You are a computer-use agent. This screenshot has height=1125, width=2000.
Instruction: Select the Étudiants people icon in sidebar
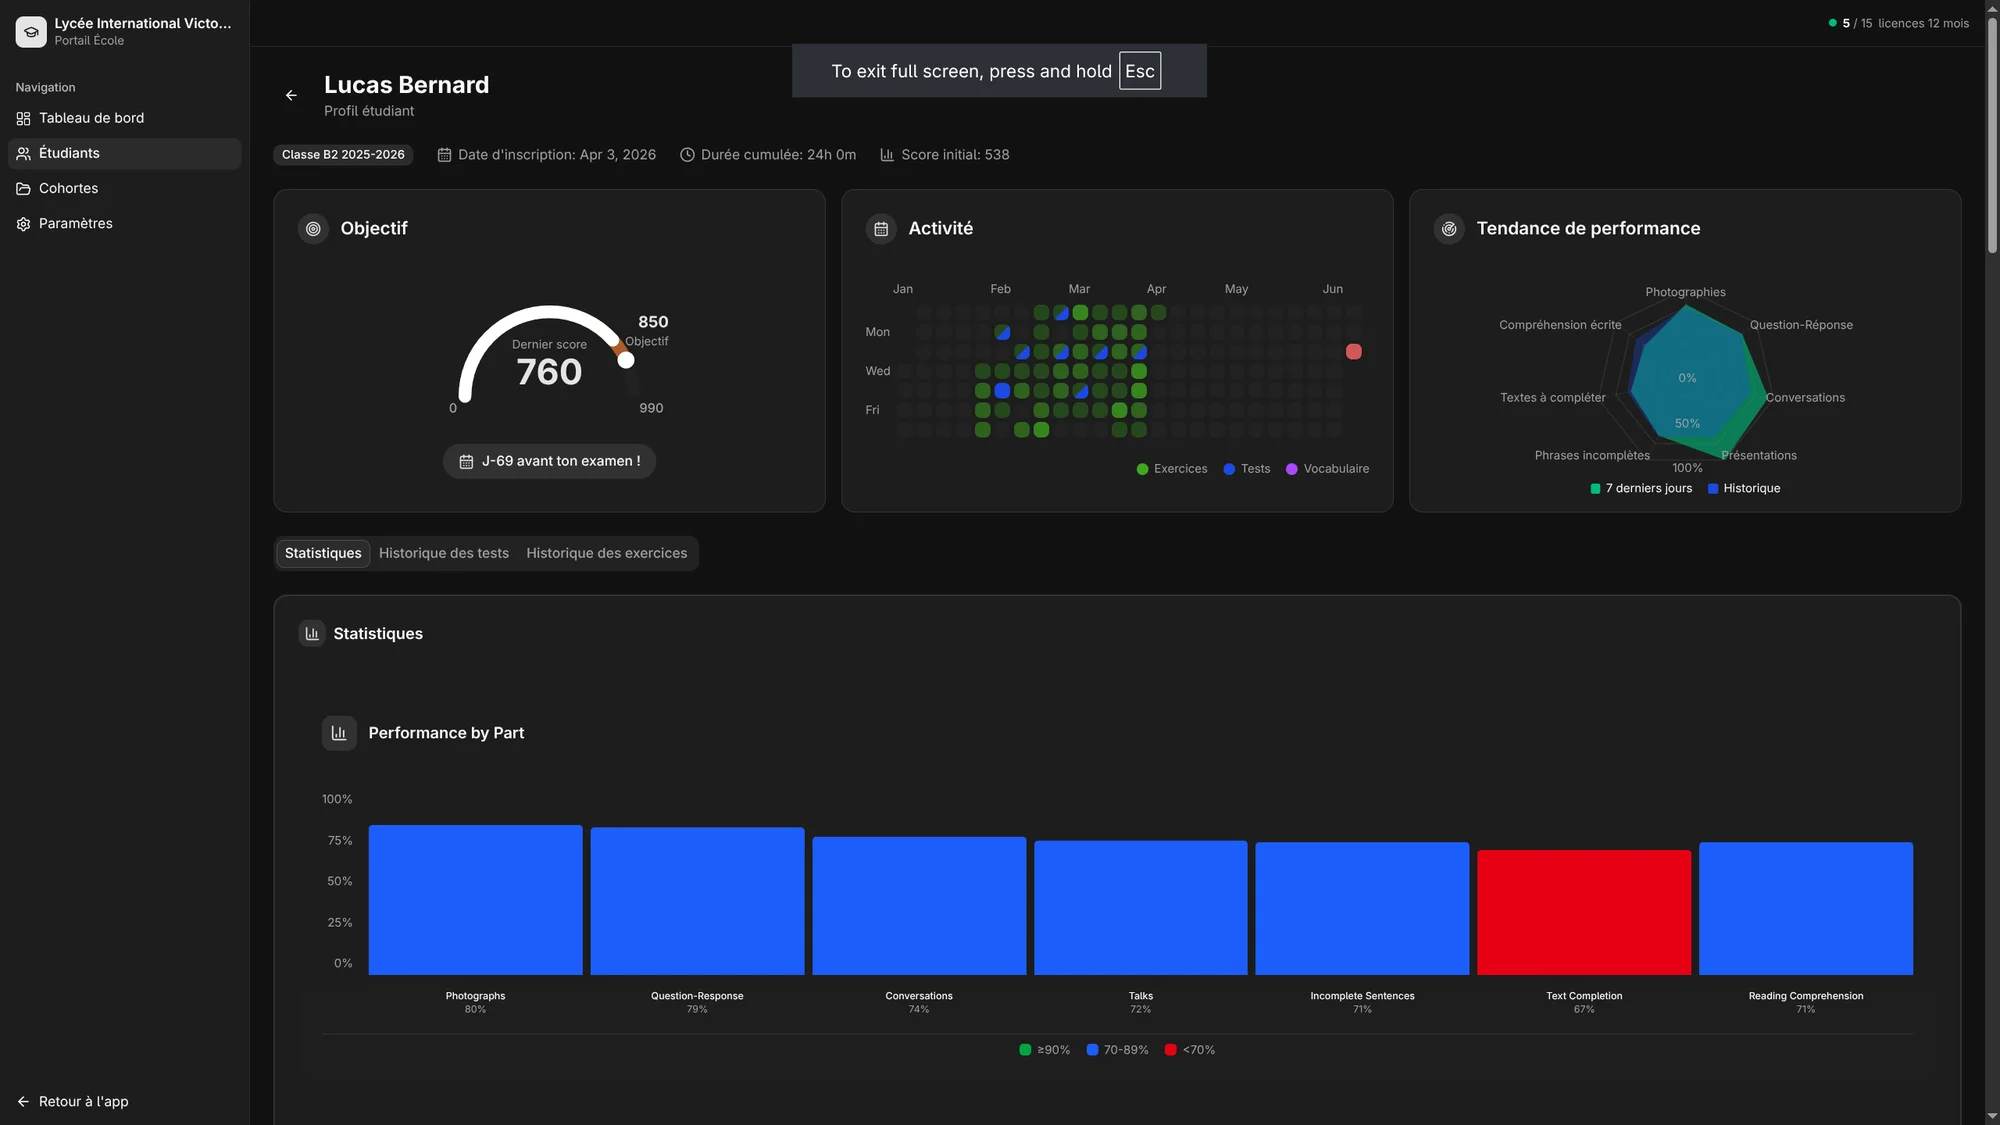pos(23,153)
